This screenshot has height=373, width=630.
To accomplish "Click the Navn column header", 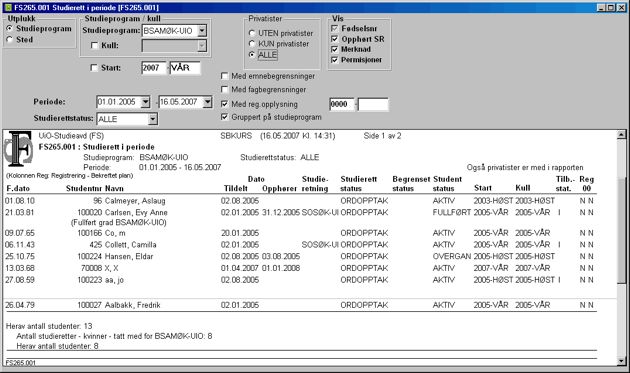I will [x=114, y=188].
